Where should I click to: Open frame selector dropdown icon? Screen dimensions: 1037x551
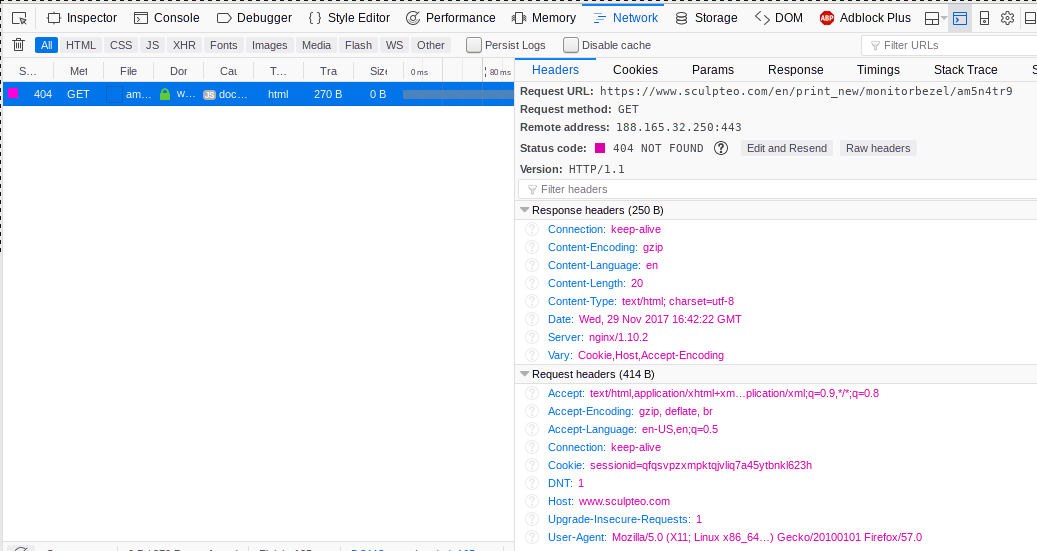935,18
